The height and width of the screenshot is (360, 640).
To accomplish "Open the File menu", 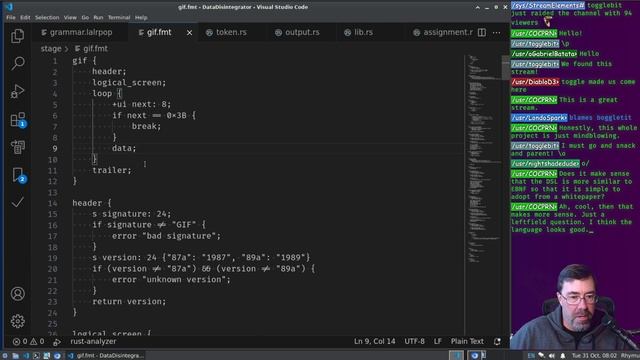I will [x=11, y=18].
